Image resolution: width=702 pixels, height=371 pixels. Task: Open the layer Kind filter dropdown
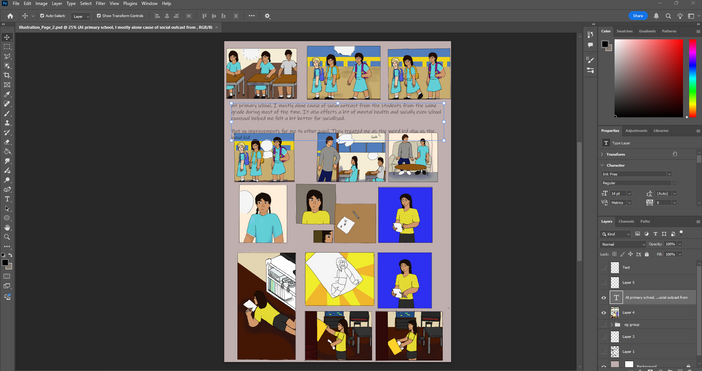coord(616,234)
